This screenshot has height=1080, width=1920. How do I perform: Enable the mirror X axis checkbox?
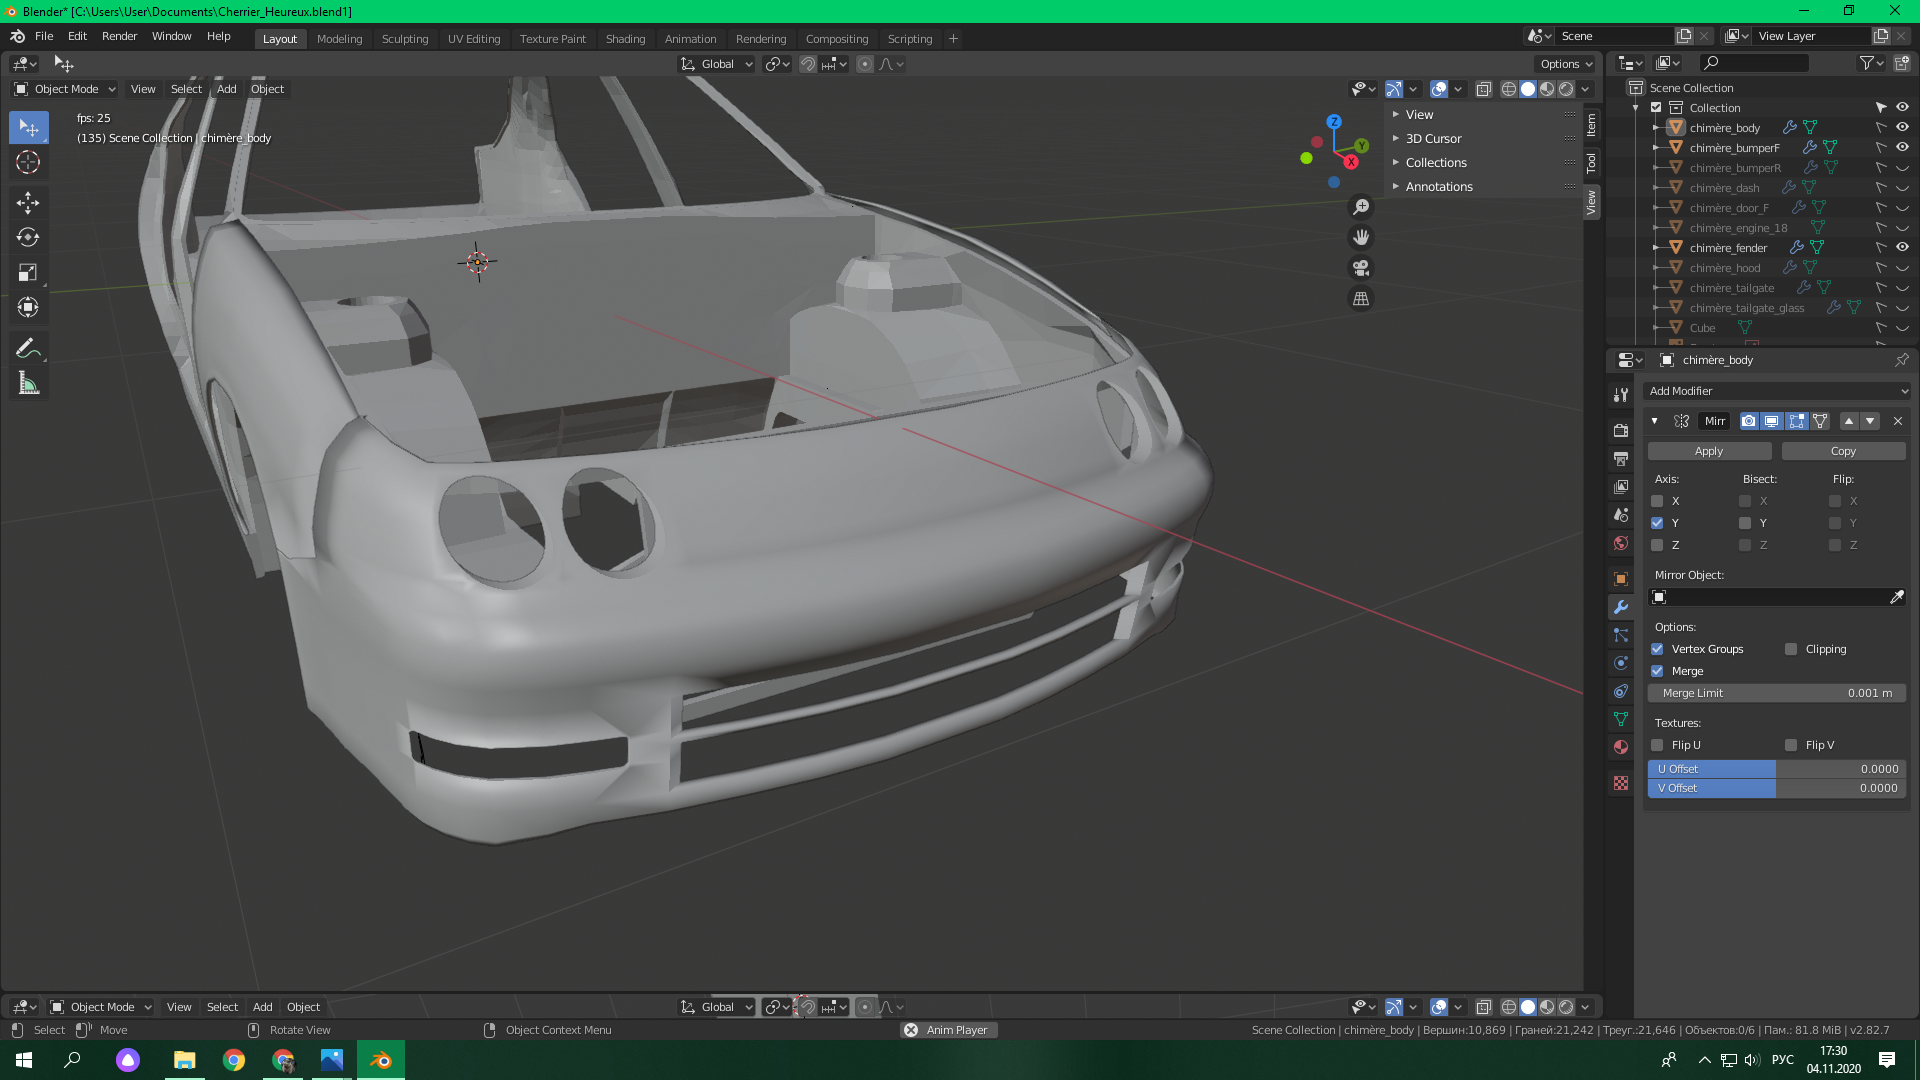pos(1657,501)
